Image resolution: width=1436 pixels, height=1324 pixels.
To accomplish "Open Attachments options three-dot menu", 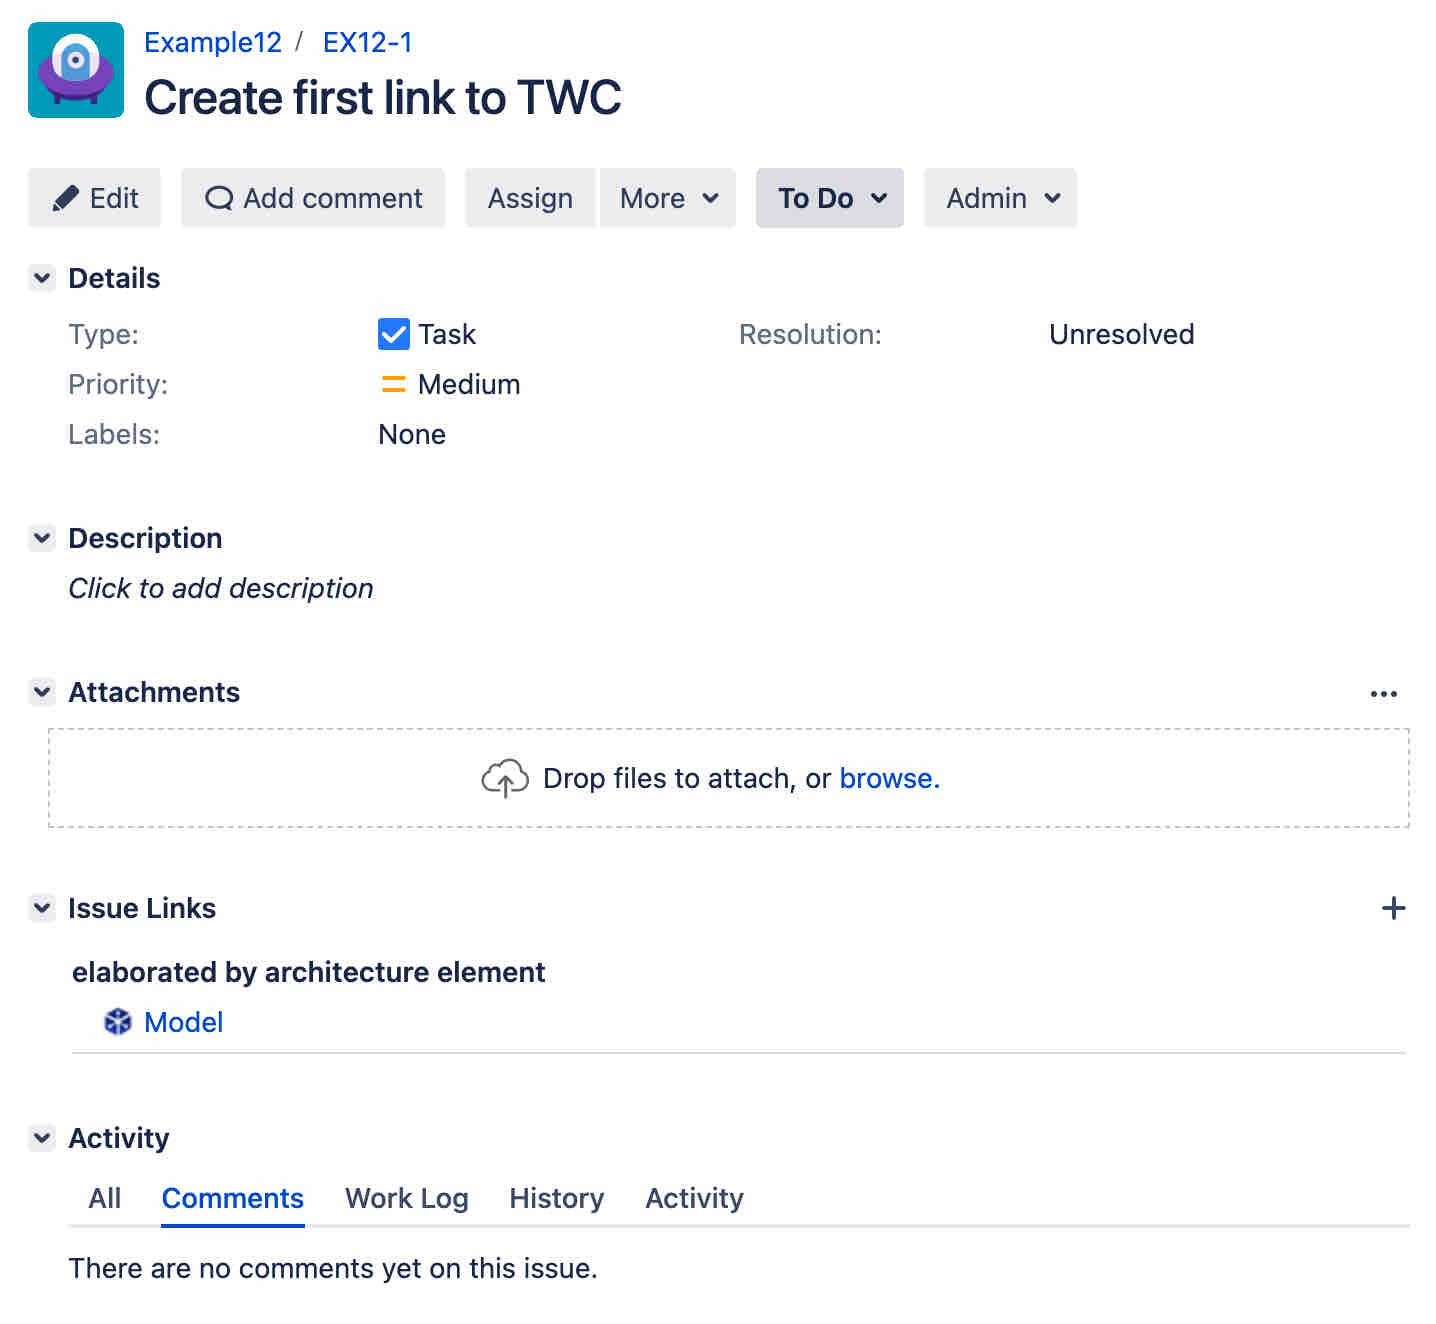I will (x=1384, y=694).
